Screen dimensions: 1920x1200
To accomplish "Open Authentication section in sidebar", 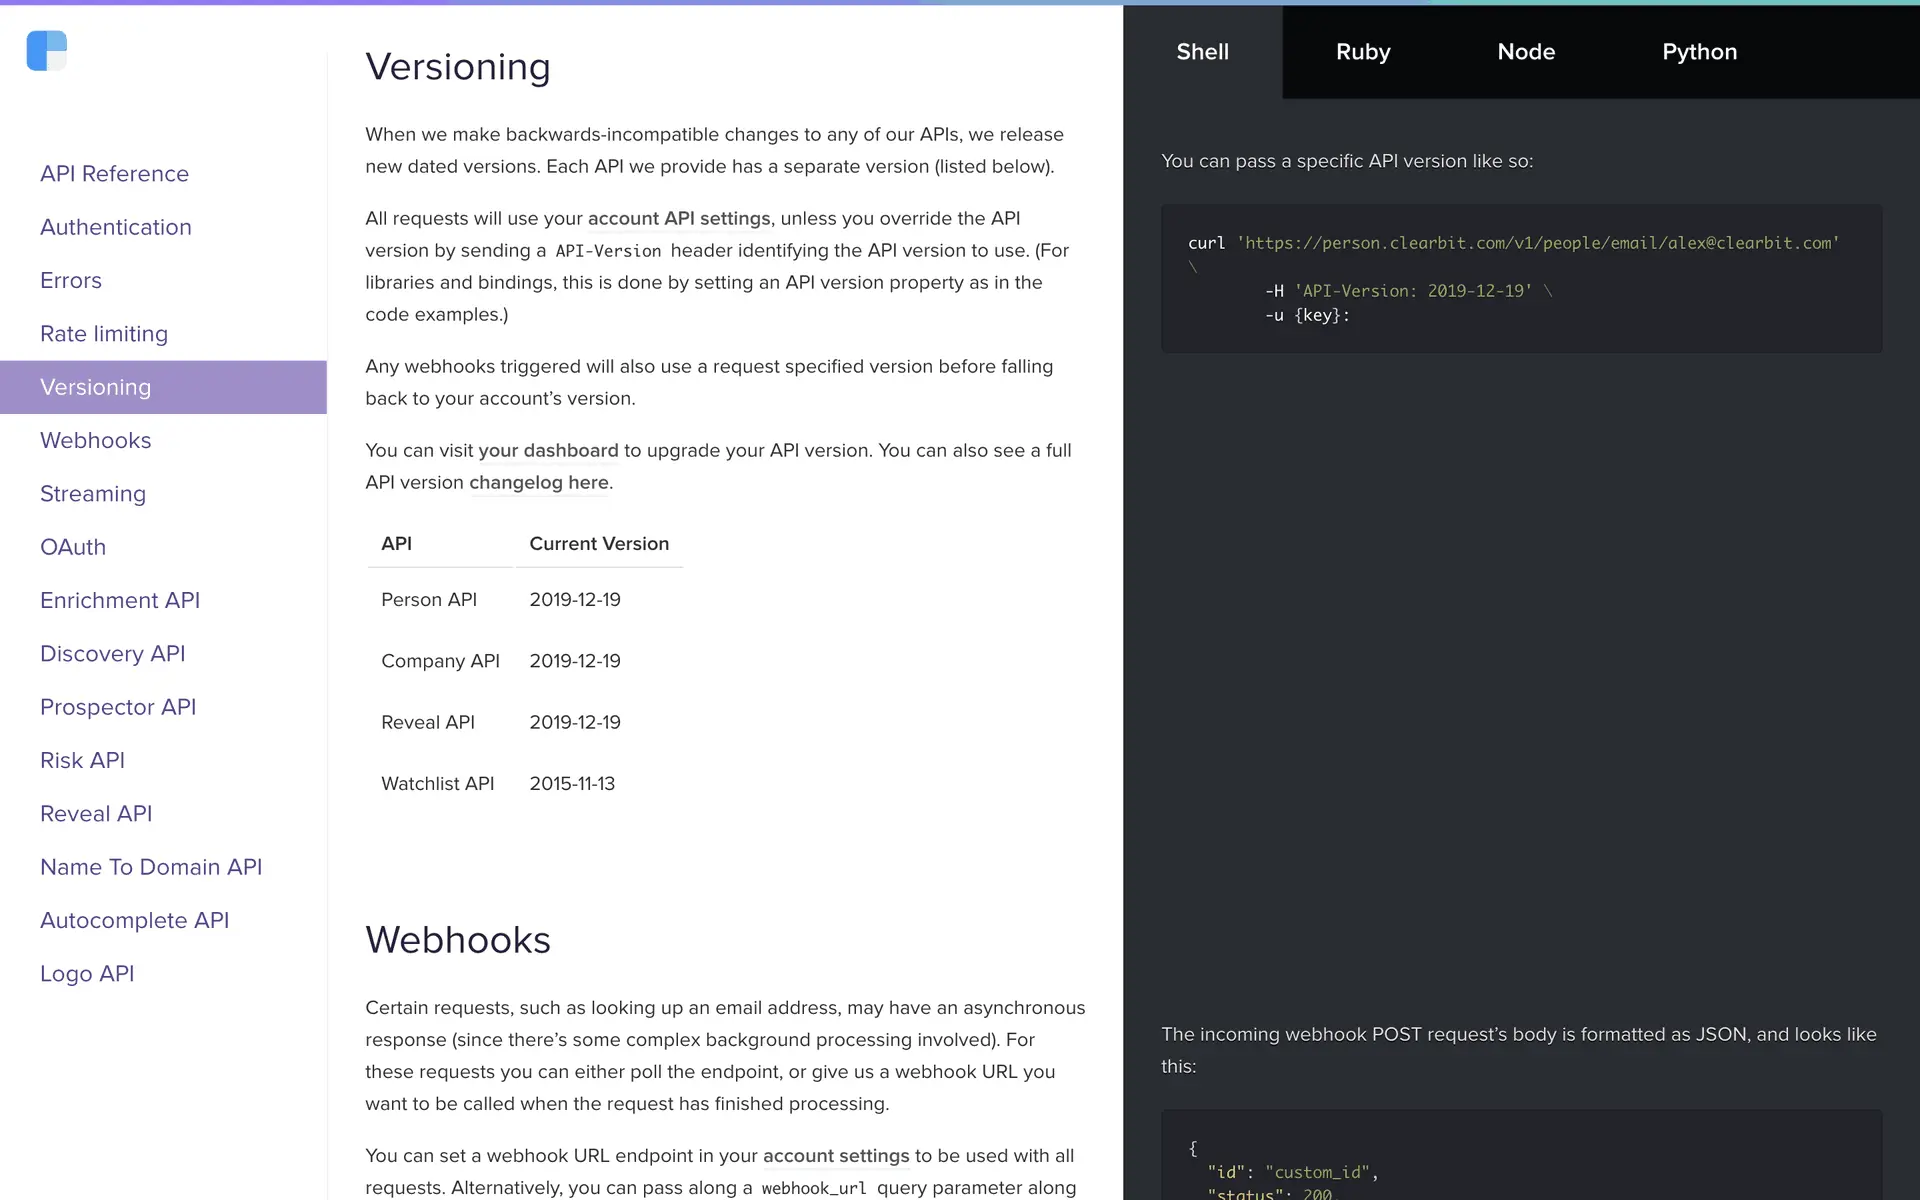I will point(116,227).
